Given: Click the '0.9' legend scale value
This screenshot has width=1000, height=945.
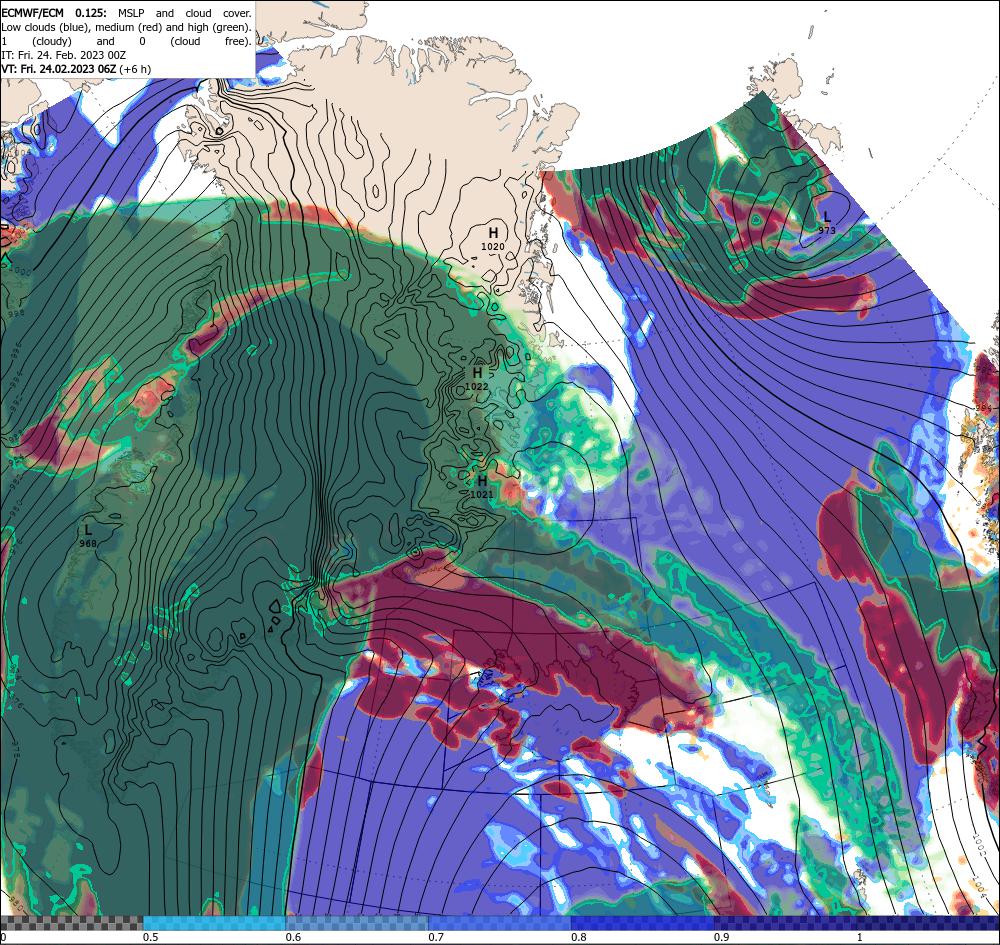Looking at the screenshot, I should [x=722, y=937].
